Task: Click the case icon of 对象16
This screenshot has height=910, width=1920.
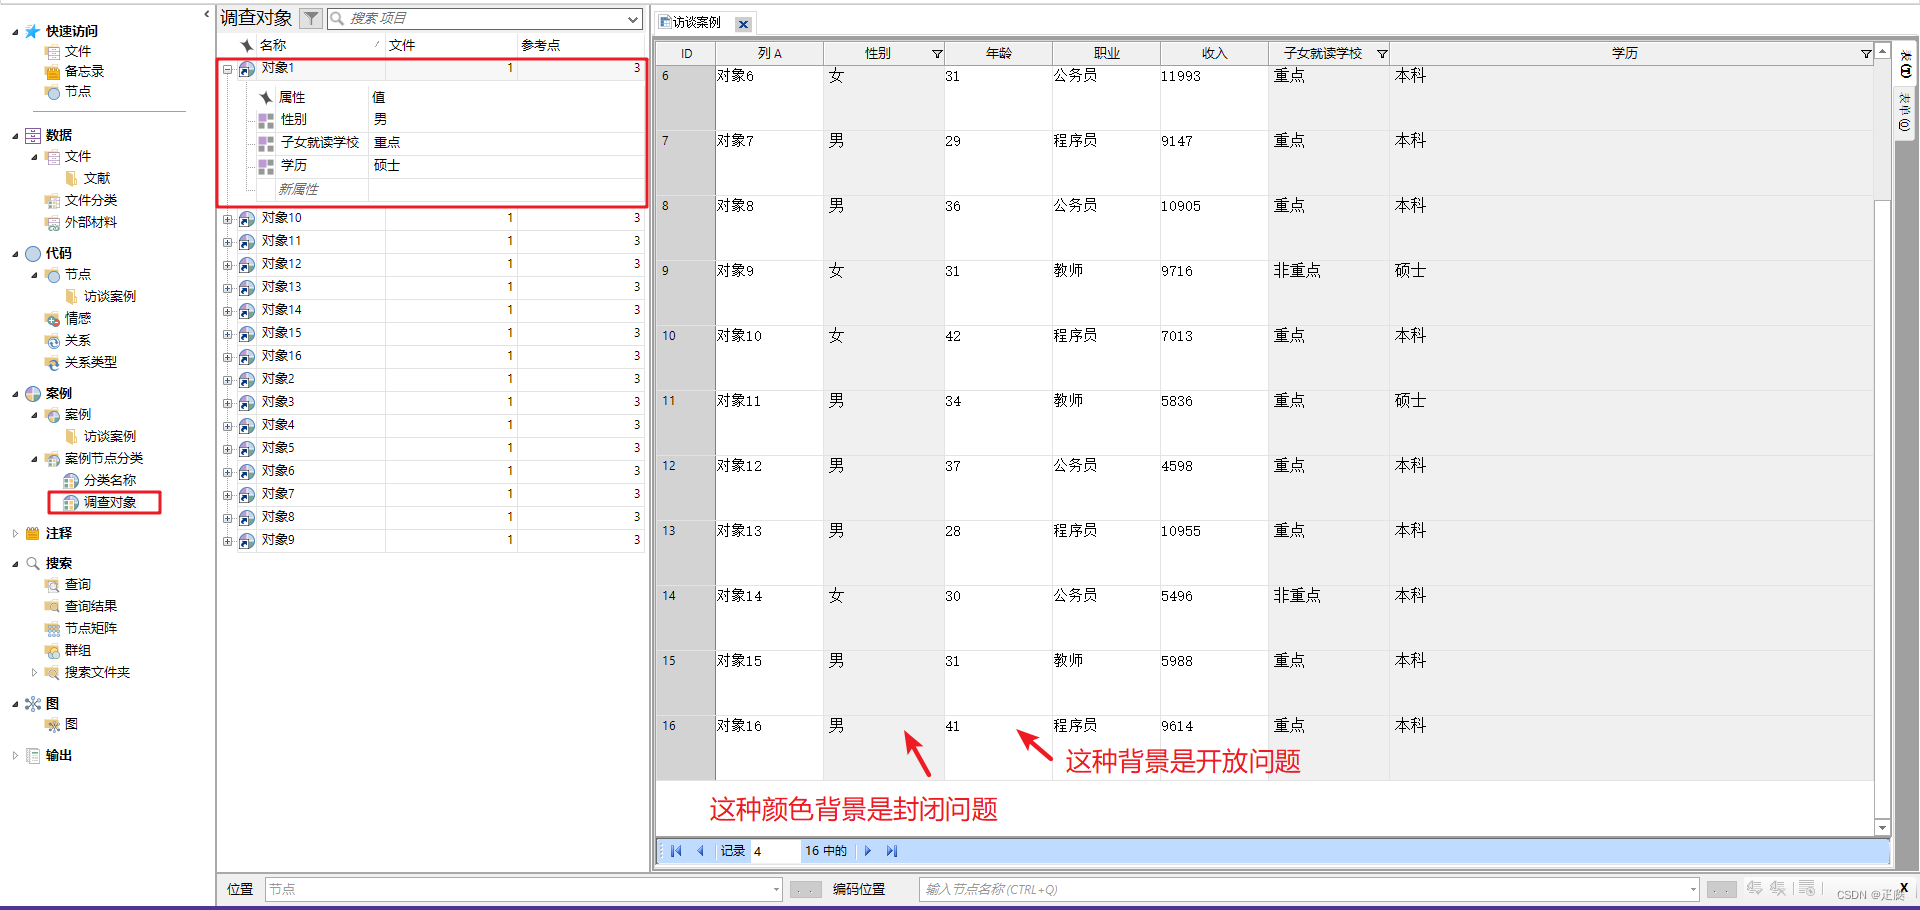Action: point(247,357)
